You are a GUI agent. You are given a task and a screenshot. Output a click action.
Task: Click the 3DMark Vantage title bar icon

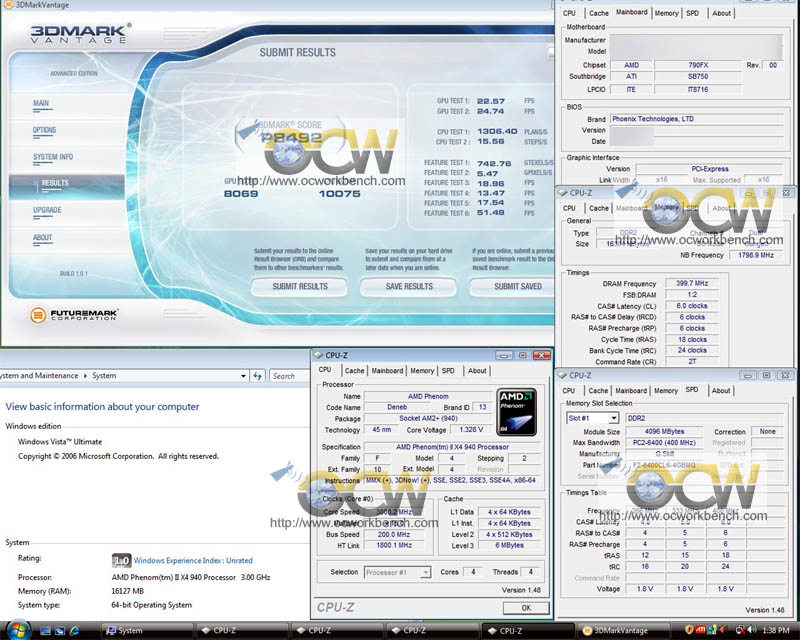[9, 5]
